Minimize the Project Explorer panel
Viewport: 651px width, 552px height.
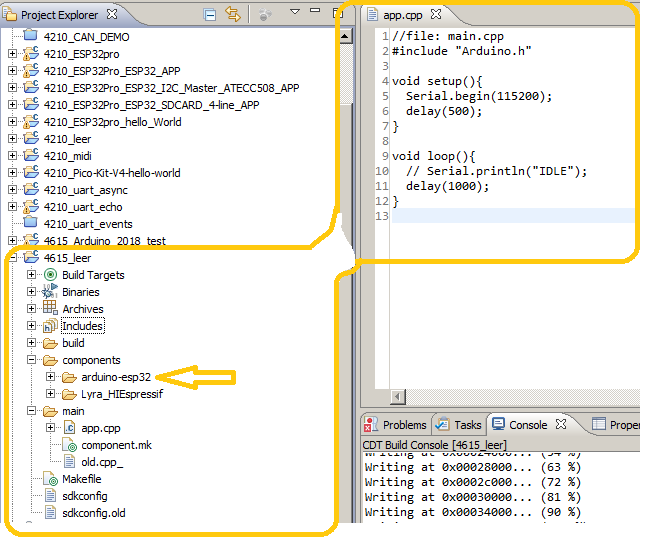(x=316, y=10)
